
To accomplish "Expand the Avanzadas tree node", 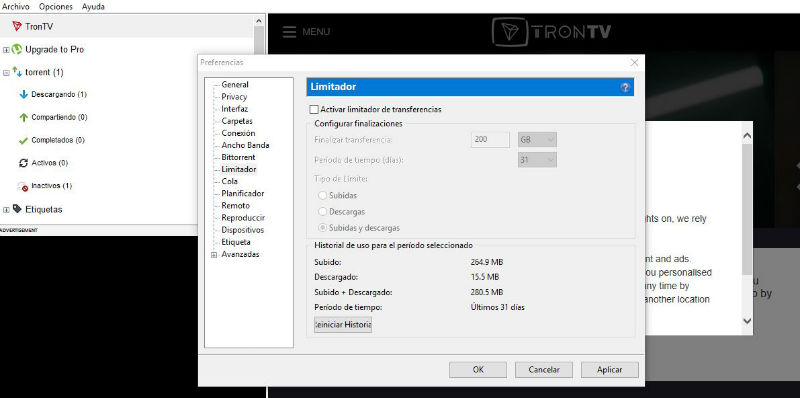I will [x=214, y=255].
